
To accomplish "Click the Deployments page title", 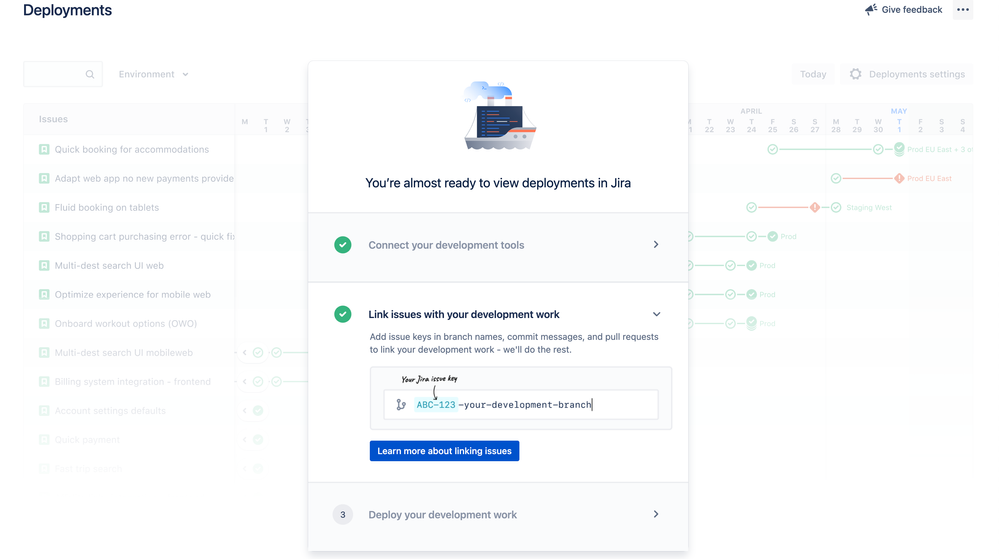I will (x=68, y=10).
